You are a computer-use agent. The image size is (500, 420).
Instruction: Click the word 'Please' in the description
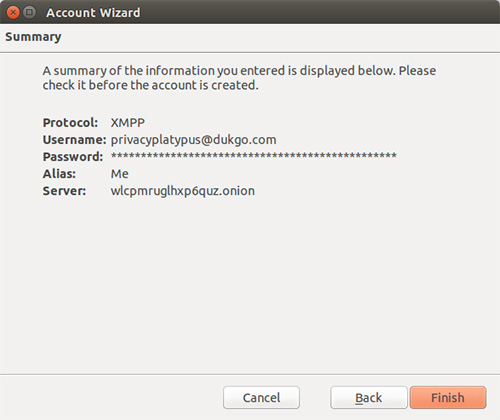(417, 71)
